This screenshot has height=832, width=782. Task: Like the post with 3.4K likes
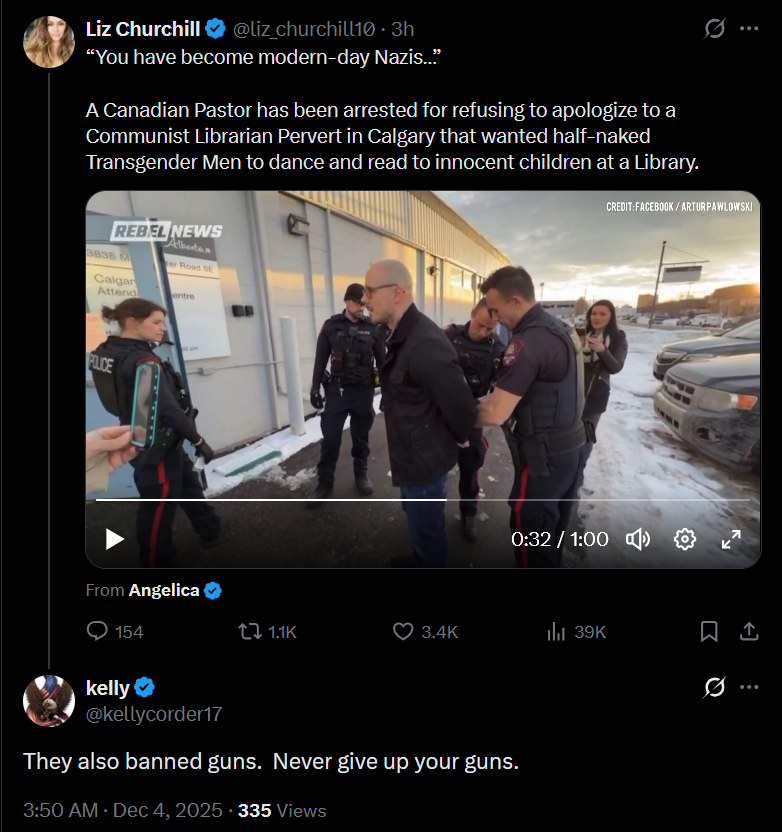tap(403, 631)
